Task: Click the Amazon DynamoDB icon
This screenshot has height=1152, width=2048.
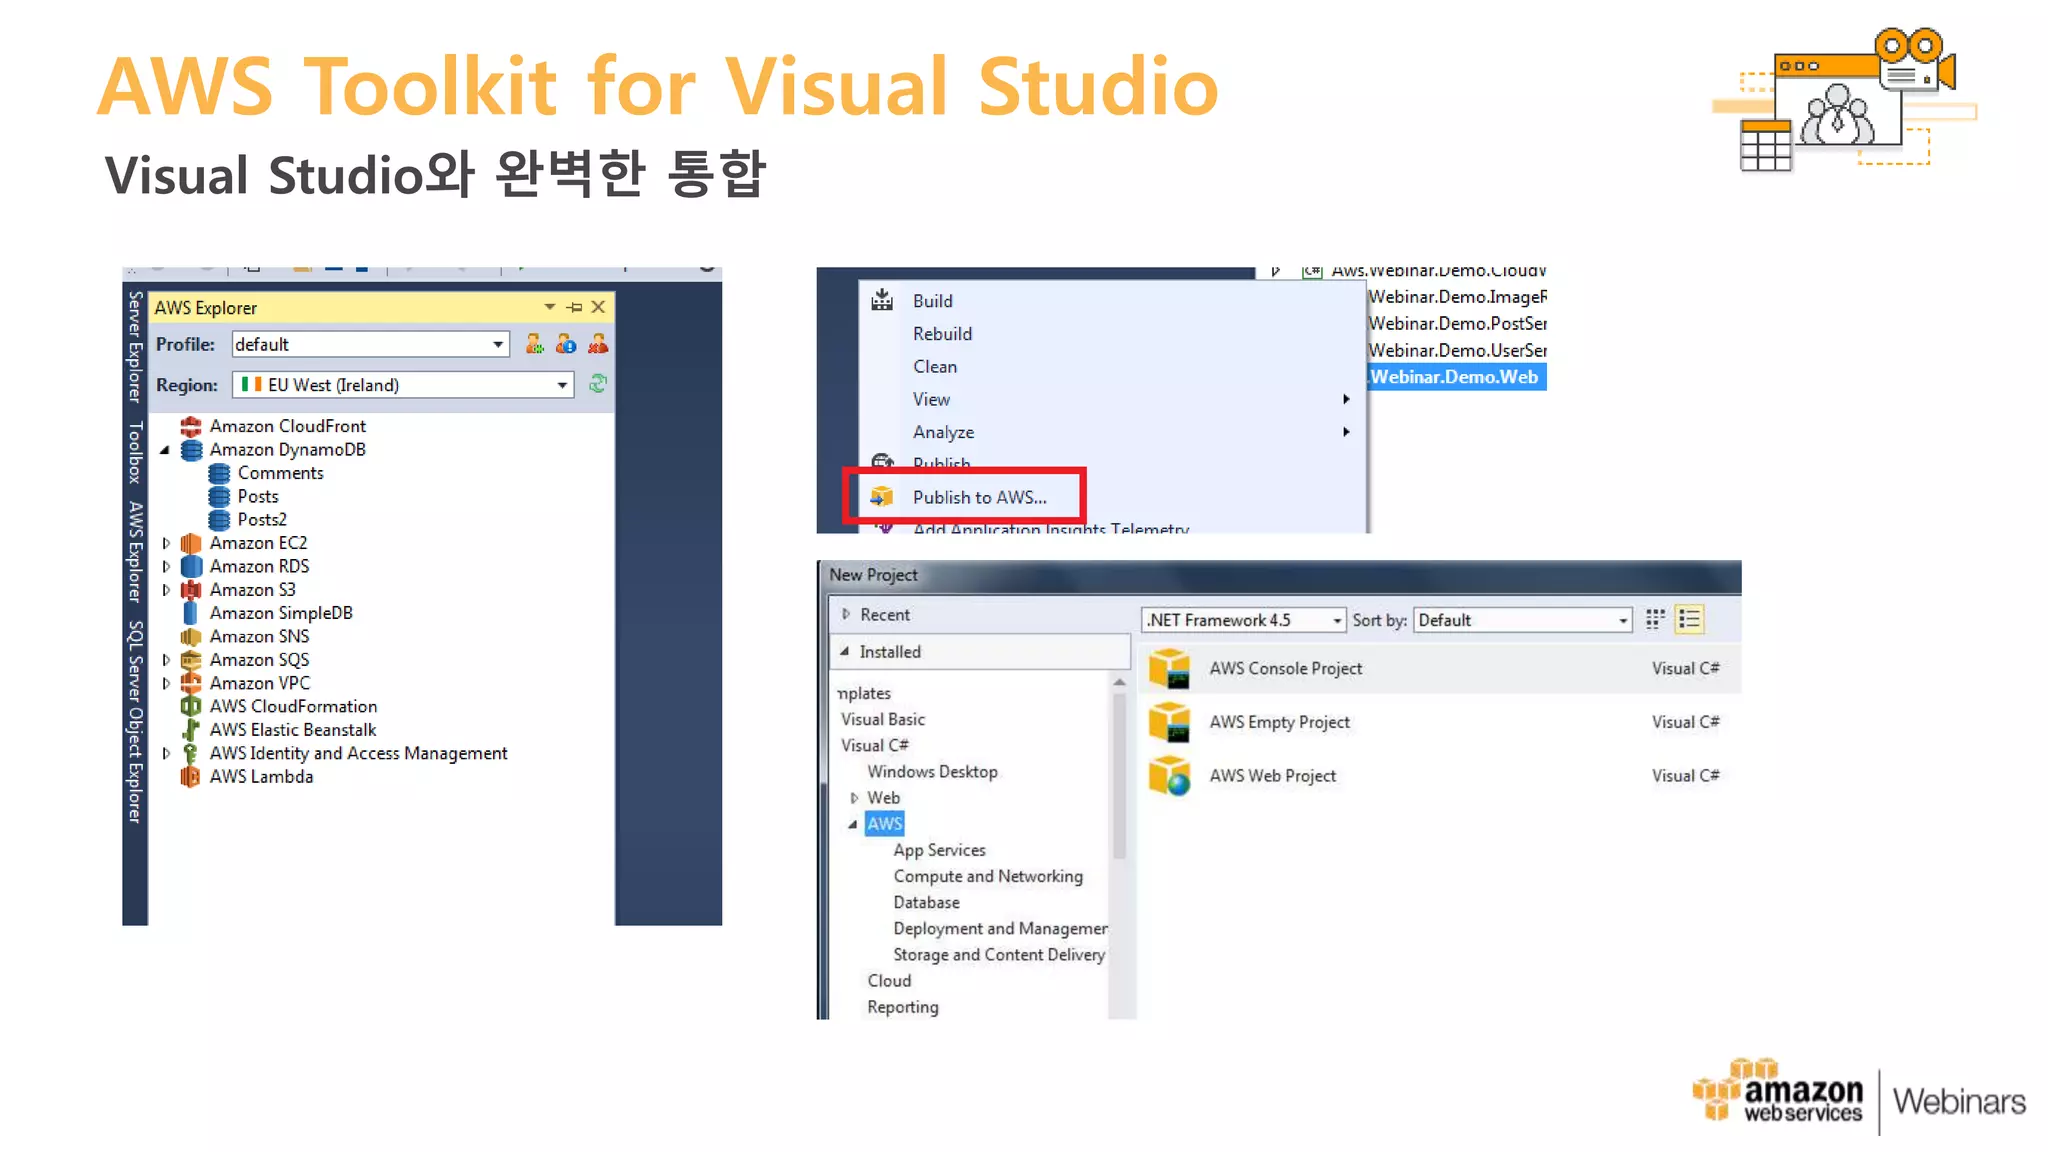Action: 191,450
